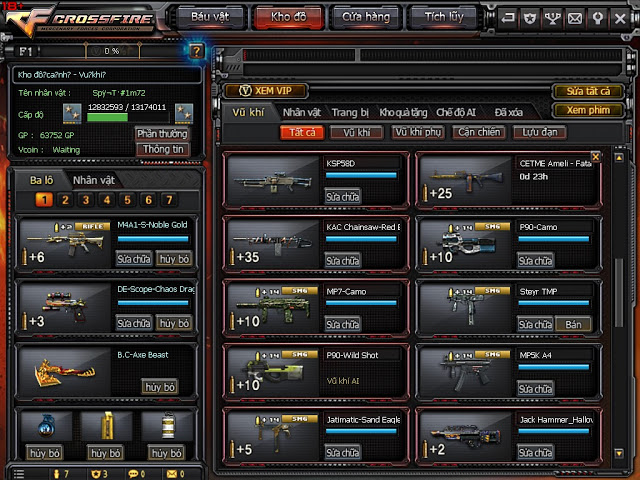The width and height of the screenshot is (640, 480).
Task: Open the trophy icon in top bar
Action: point(553,18)
